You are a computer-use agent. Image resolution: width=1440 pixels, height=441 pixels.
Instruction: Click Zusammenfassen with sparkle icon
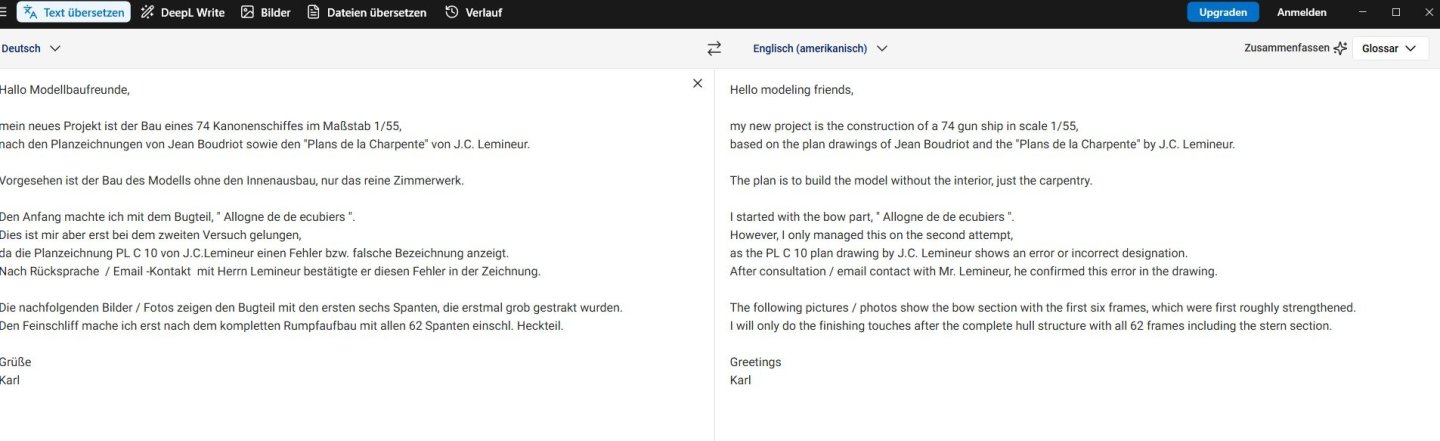[1295, 48]
